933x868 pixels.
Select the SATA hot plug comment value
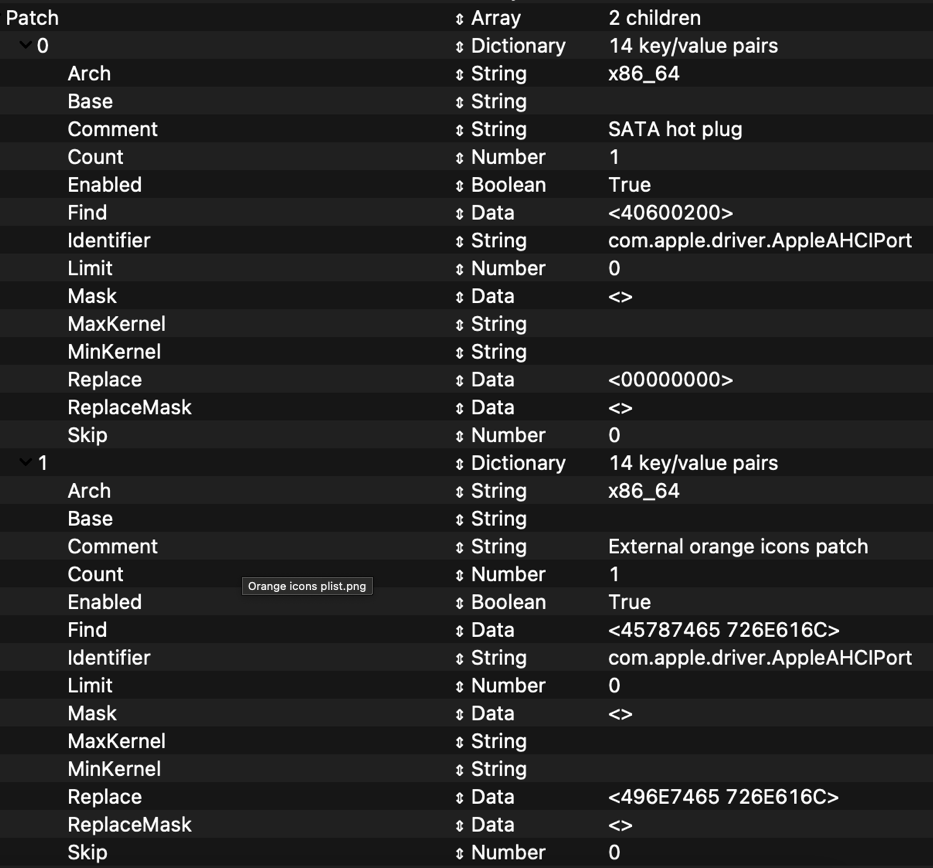coord(674,129)
